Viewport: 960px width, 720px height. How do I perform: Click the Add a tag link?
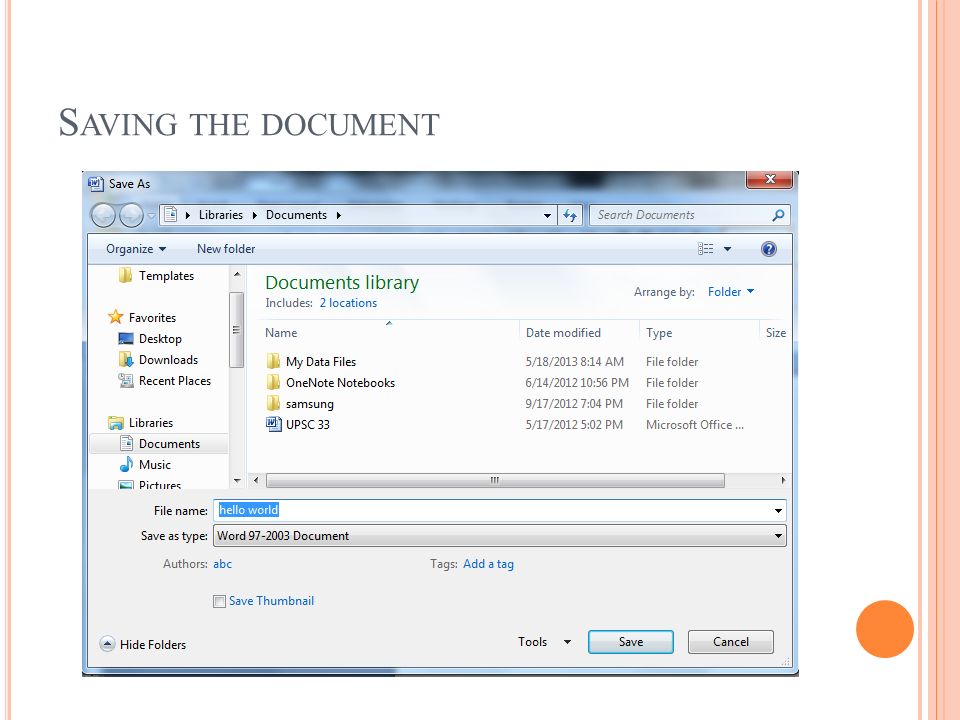[x=488, y=564]
